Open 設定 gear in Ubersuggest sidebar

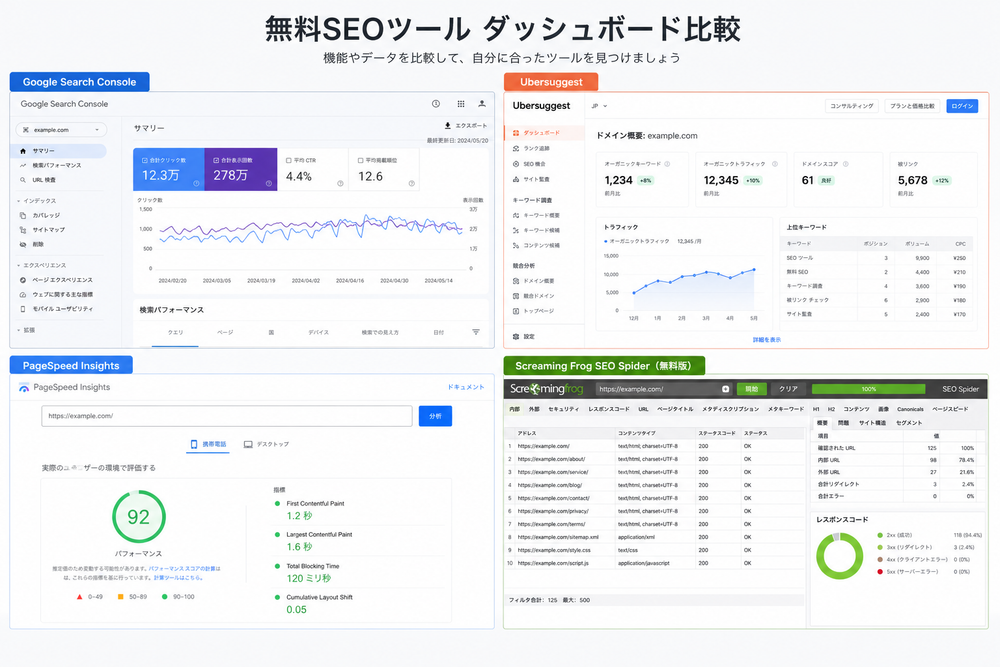click(516, 337)
